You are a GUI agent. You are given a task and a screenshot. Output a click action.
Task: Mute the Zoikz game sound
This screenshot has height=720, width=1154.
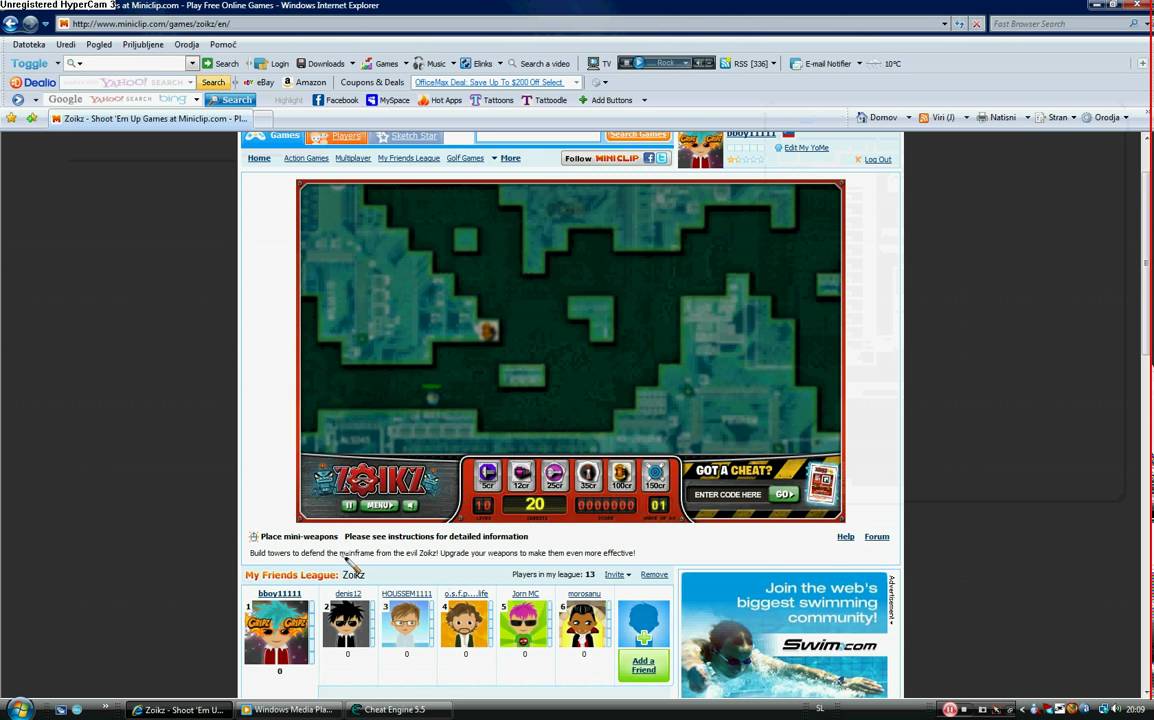click(410, 506)
